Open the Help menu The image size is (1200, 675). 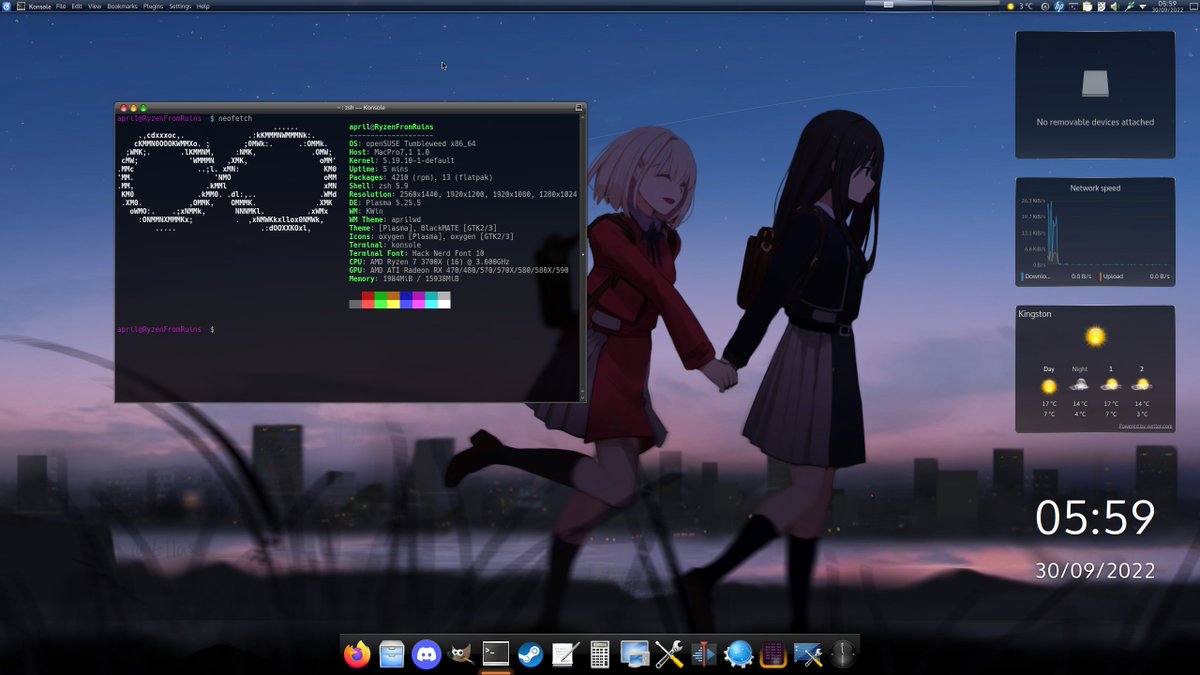203,6
